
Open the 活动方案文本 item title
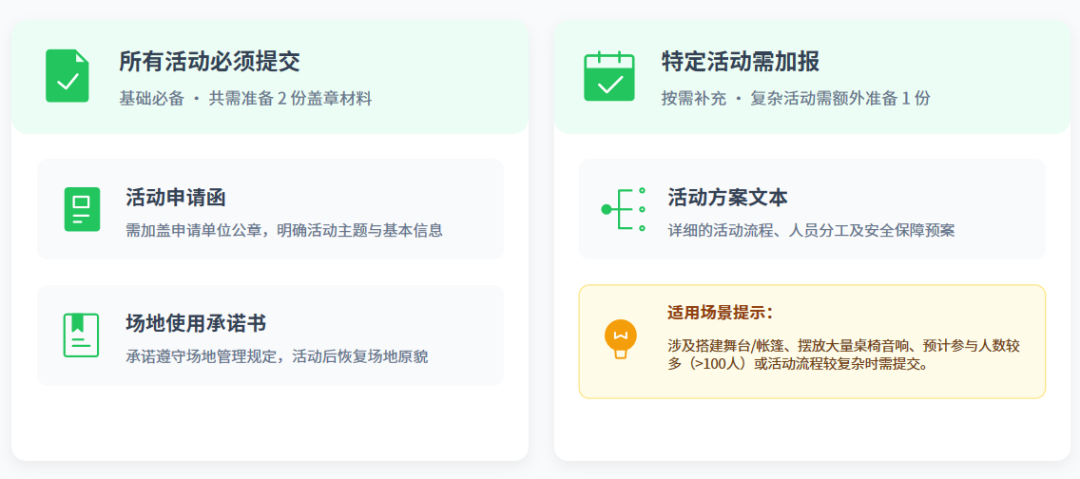[727, 197]
